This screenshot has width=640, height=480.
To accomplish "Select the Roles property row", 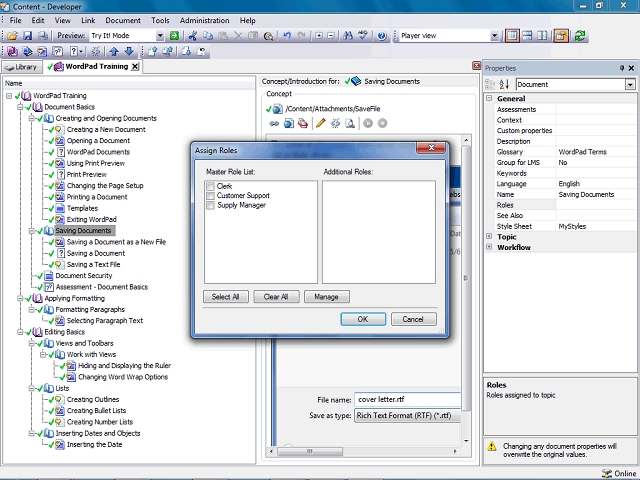I will click(565, 205).
